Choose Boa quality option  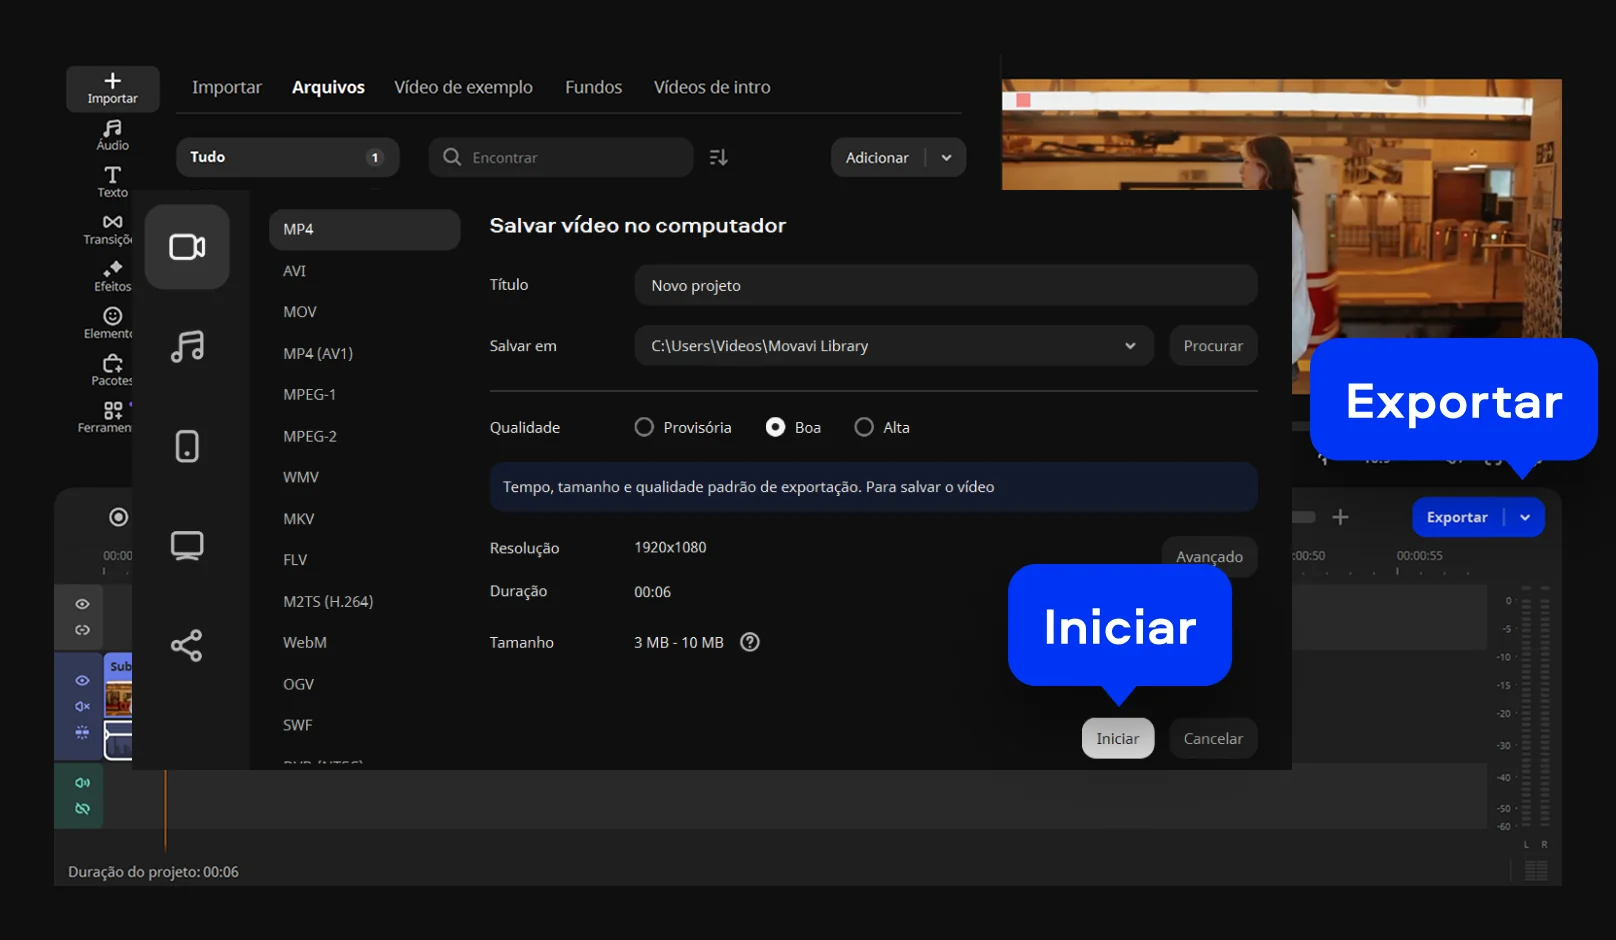[775, 427]
